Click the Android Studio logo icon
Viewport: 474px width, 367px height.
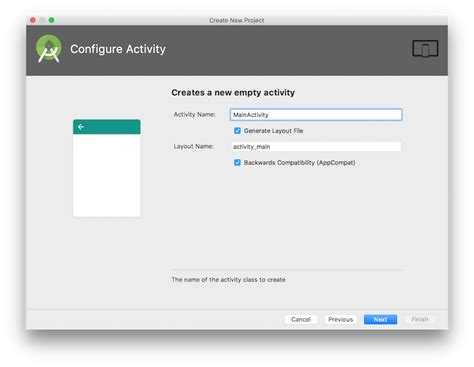point(49,49)
